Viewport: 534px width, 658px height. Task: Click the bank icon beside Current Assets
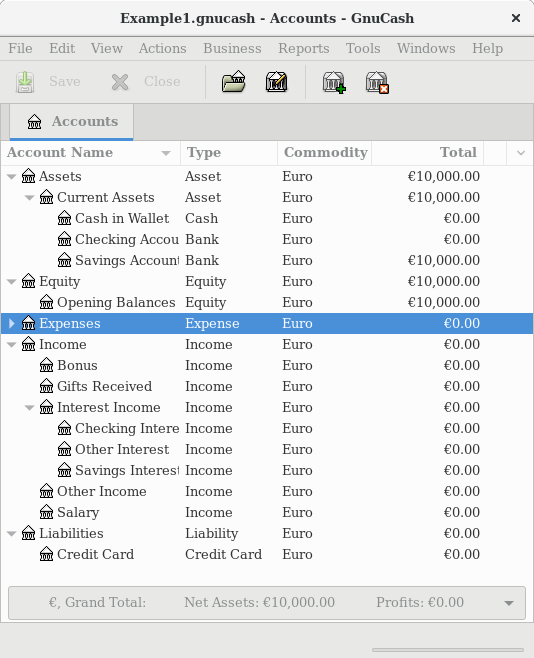click(47, 197)
